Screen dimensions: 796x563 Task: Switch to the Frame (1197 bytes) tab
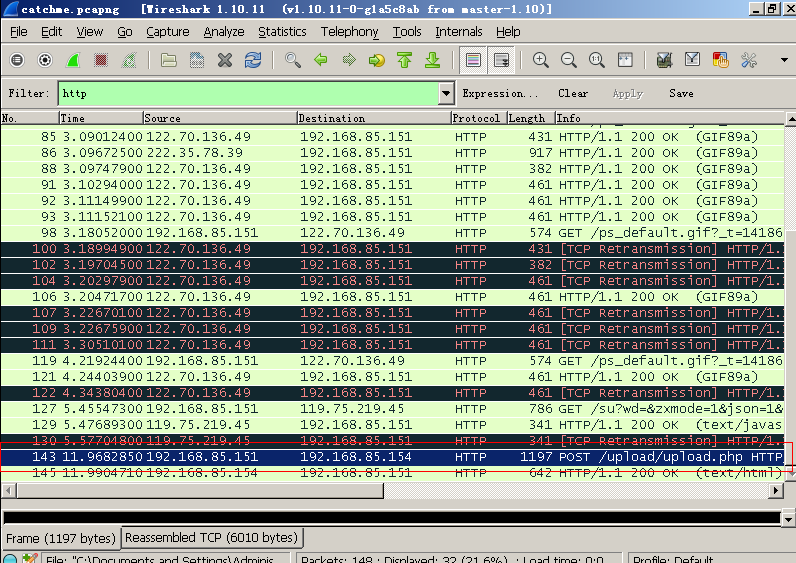61,538
